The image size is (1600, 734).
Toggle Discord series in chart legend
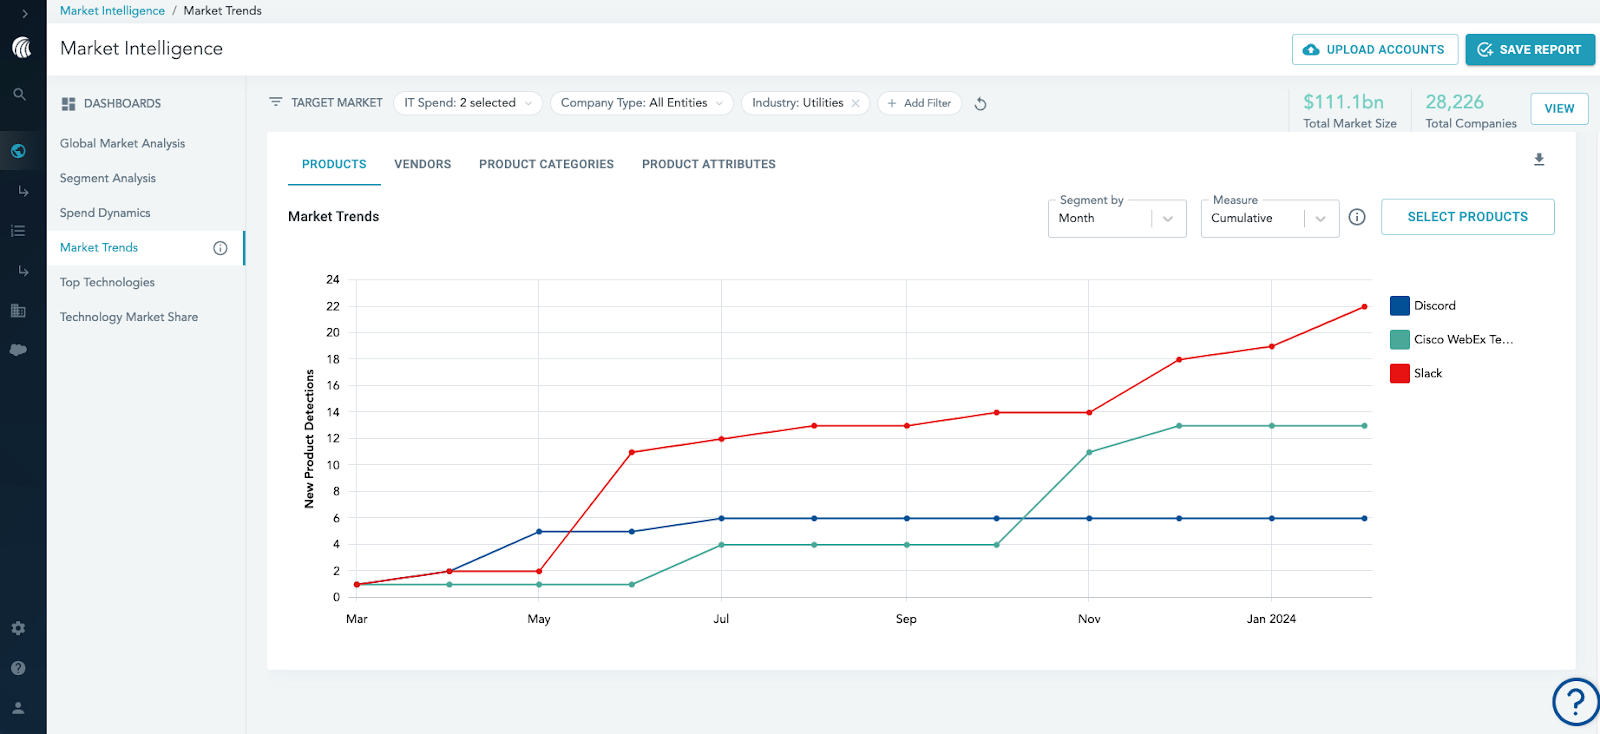(1400, 306)
